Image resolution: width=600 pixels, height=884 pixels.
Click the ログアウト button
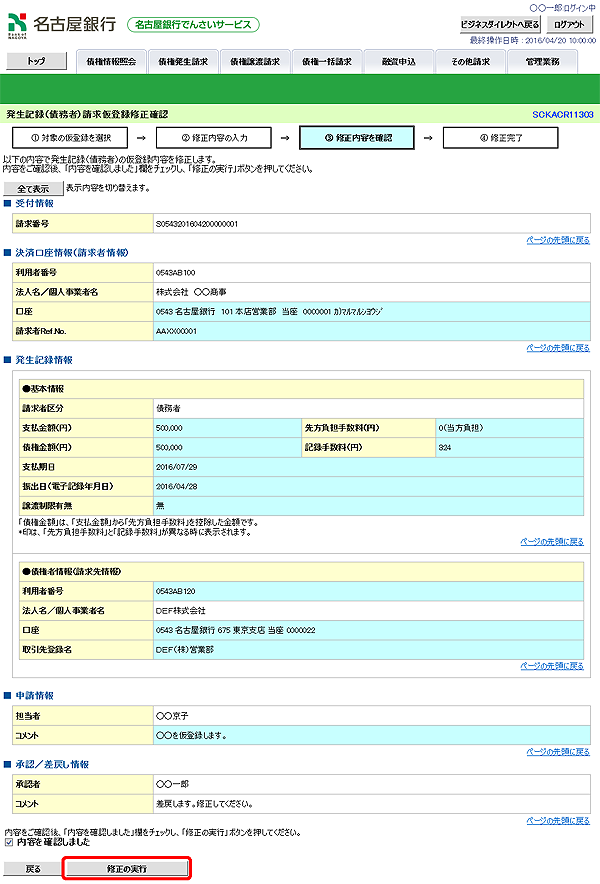tap(569, 24)
